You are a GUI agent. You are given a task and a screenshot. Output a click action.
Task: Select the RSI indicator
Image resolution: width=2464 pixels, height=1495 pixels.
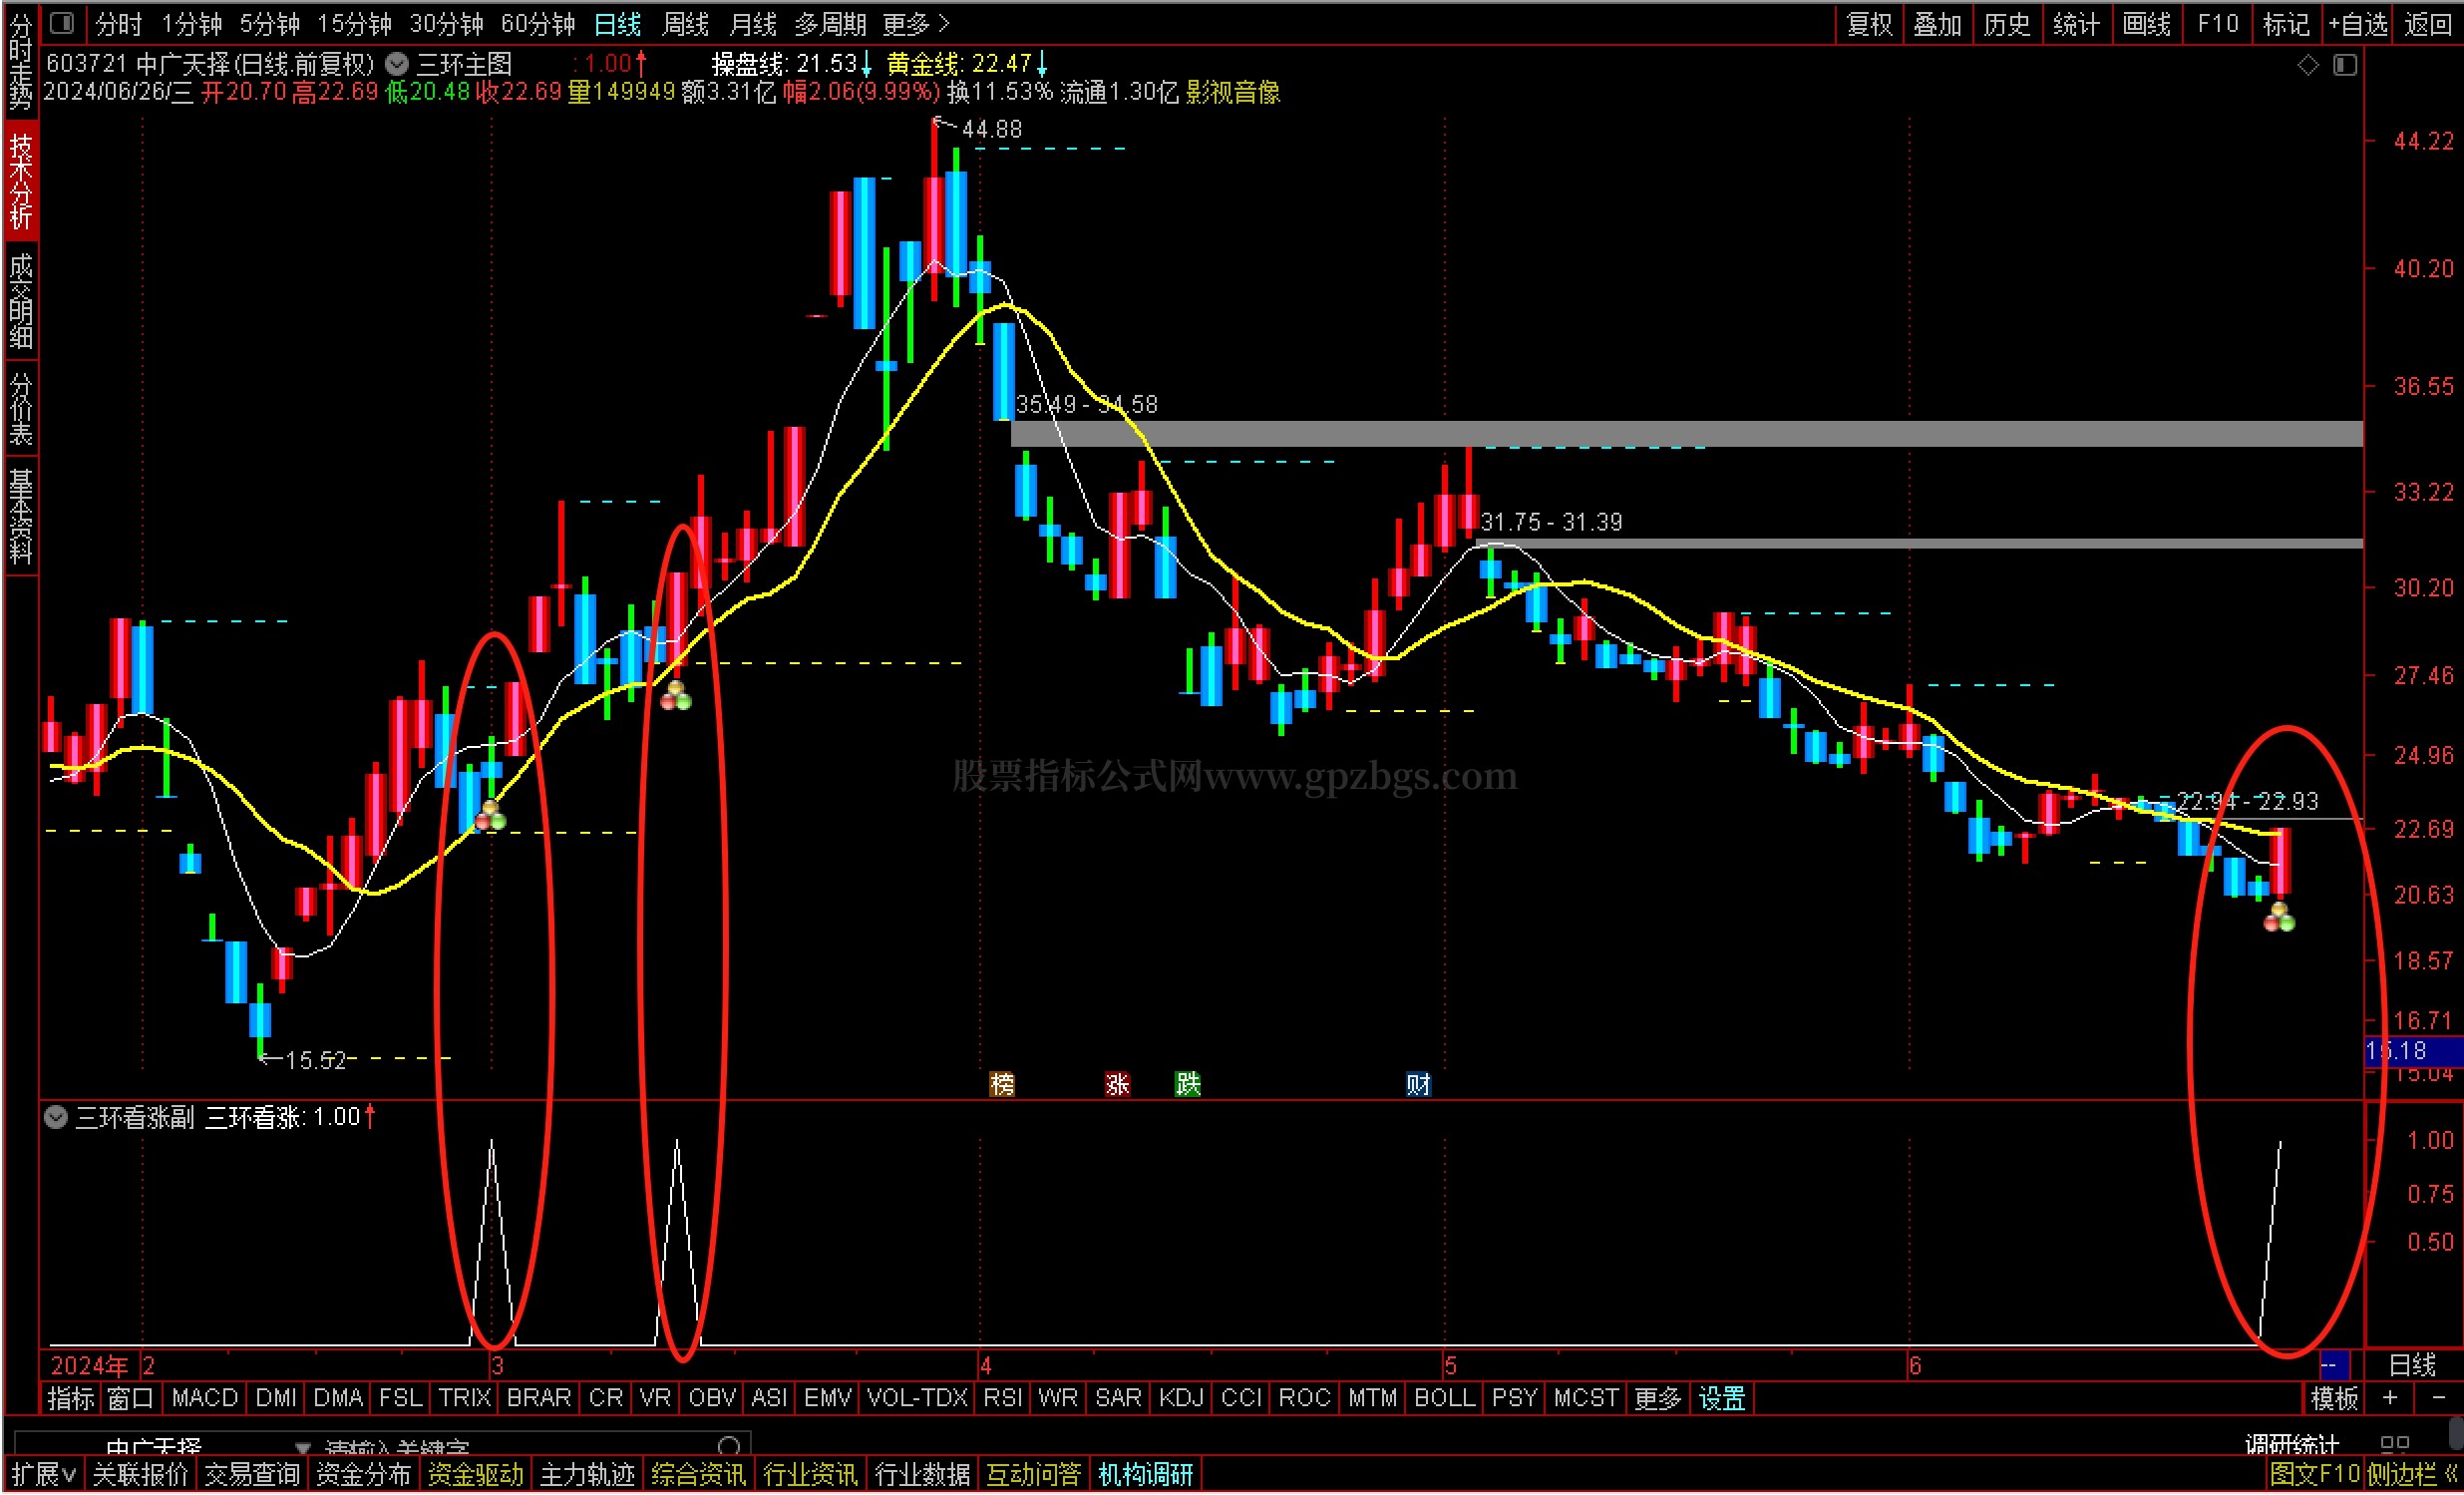[x=1002, y=1398]
